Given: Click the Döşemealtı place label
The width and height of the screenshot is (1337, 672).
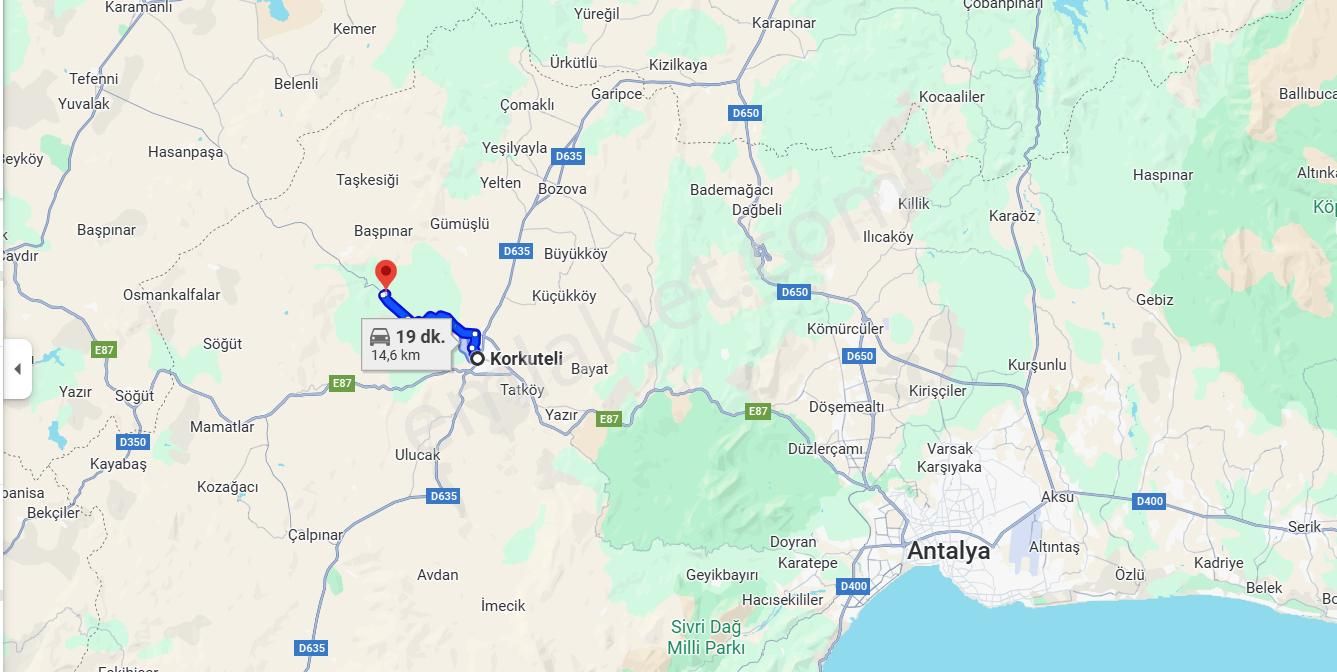Looking at the screenshot, I should point(846,407).
